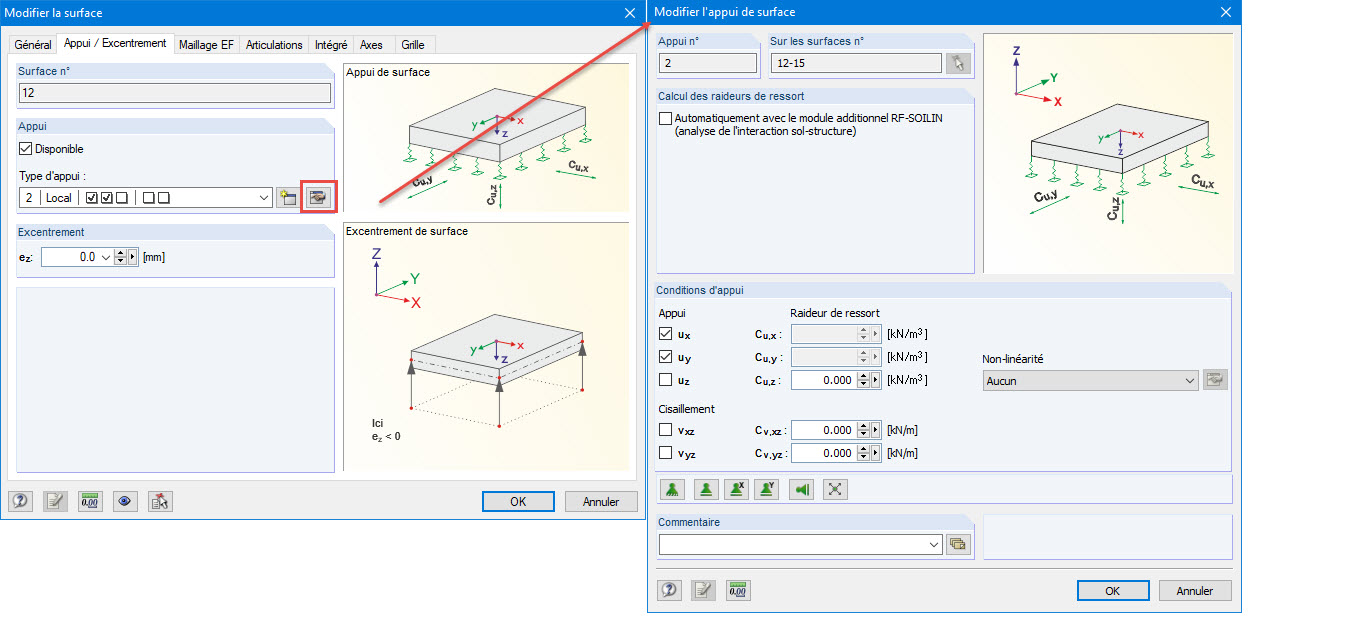Expand the Commentaire dropdown
The image size is (1350, 644).
coord(934,545)
